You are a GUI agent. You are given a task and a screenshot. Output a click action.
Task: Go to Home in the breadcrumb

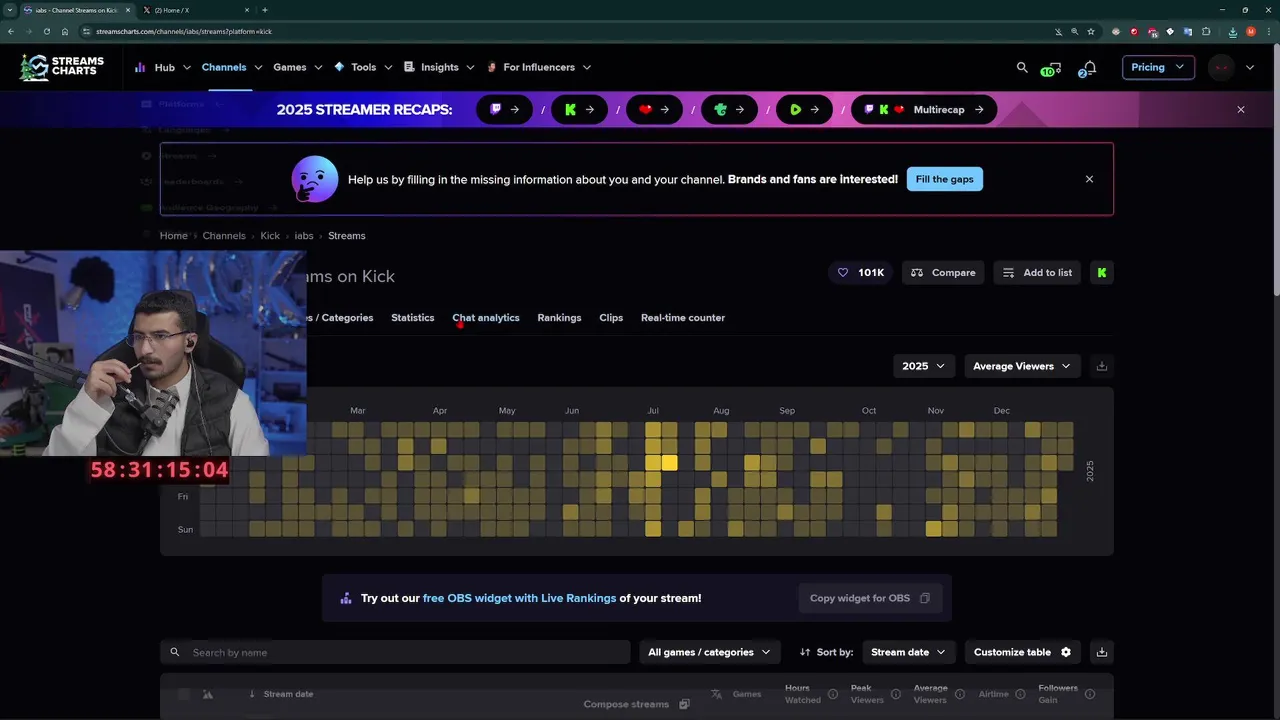click(x=174, y=236)
